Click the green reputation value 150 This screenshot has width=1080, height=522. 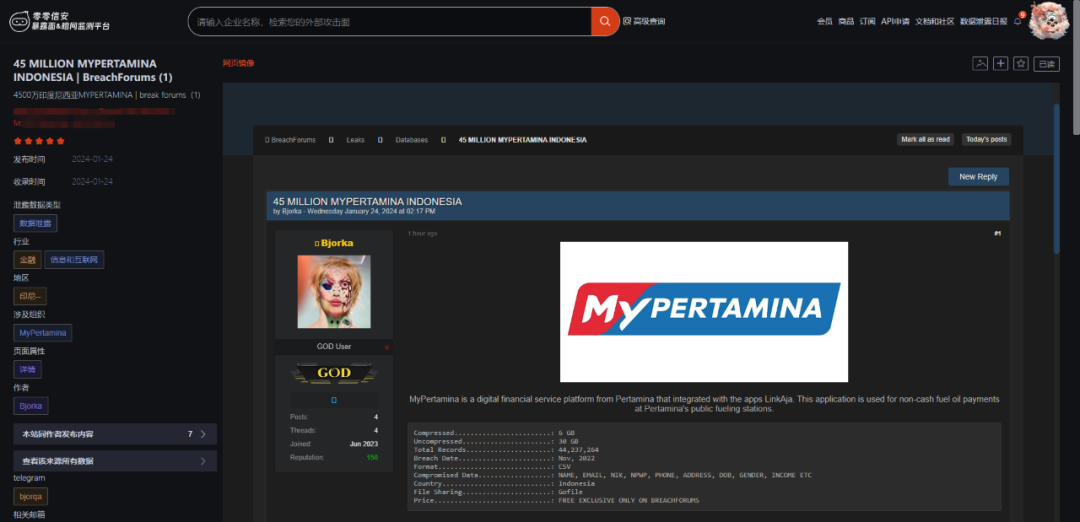click(372, 457)
